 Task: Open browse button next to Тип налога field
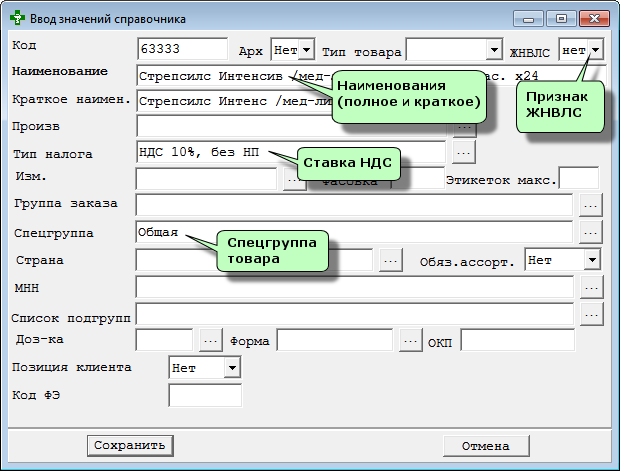pos(463,152)
